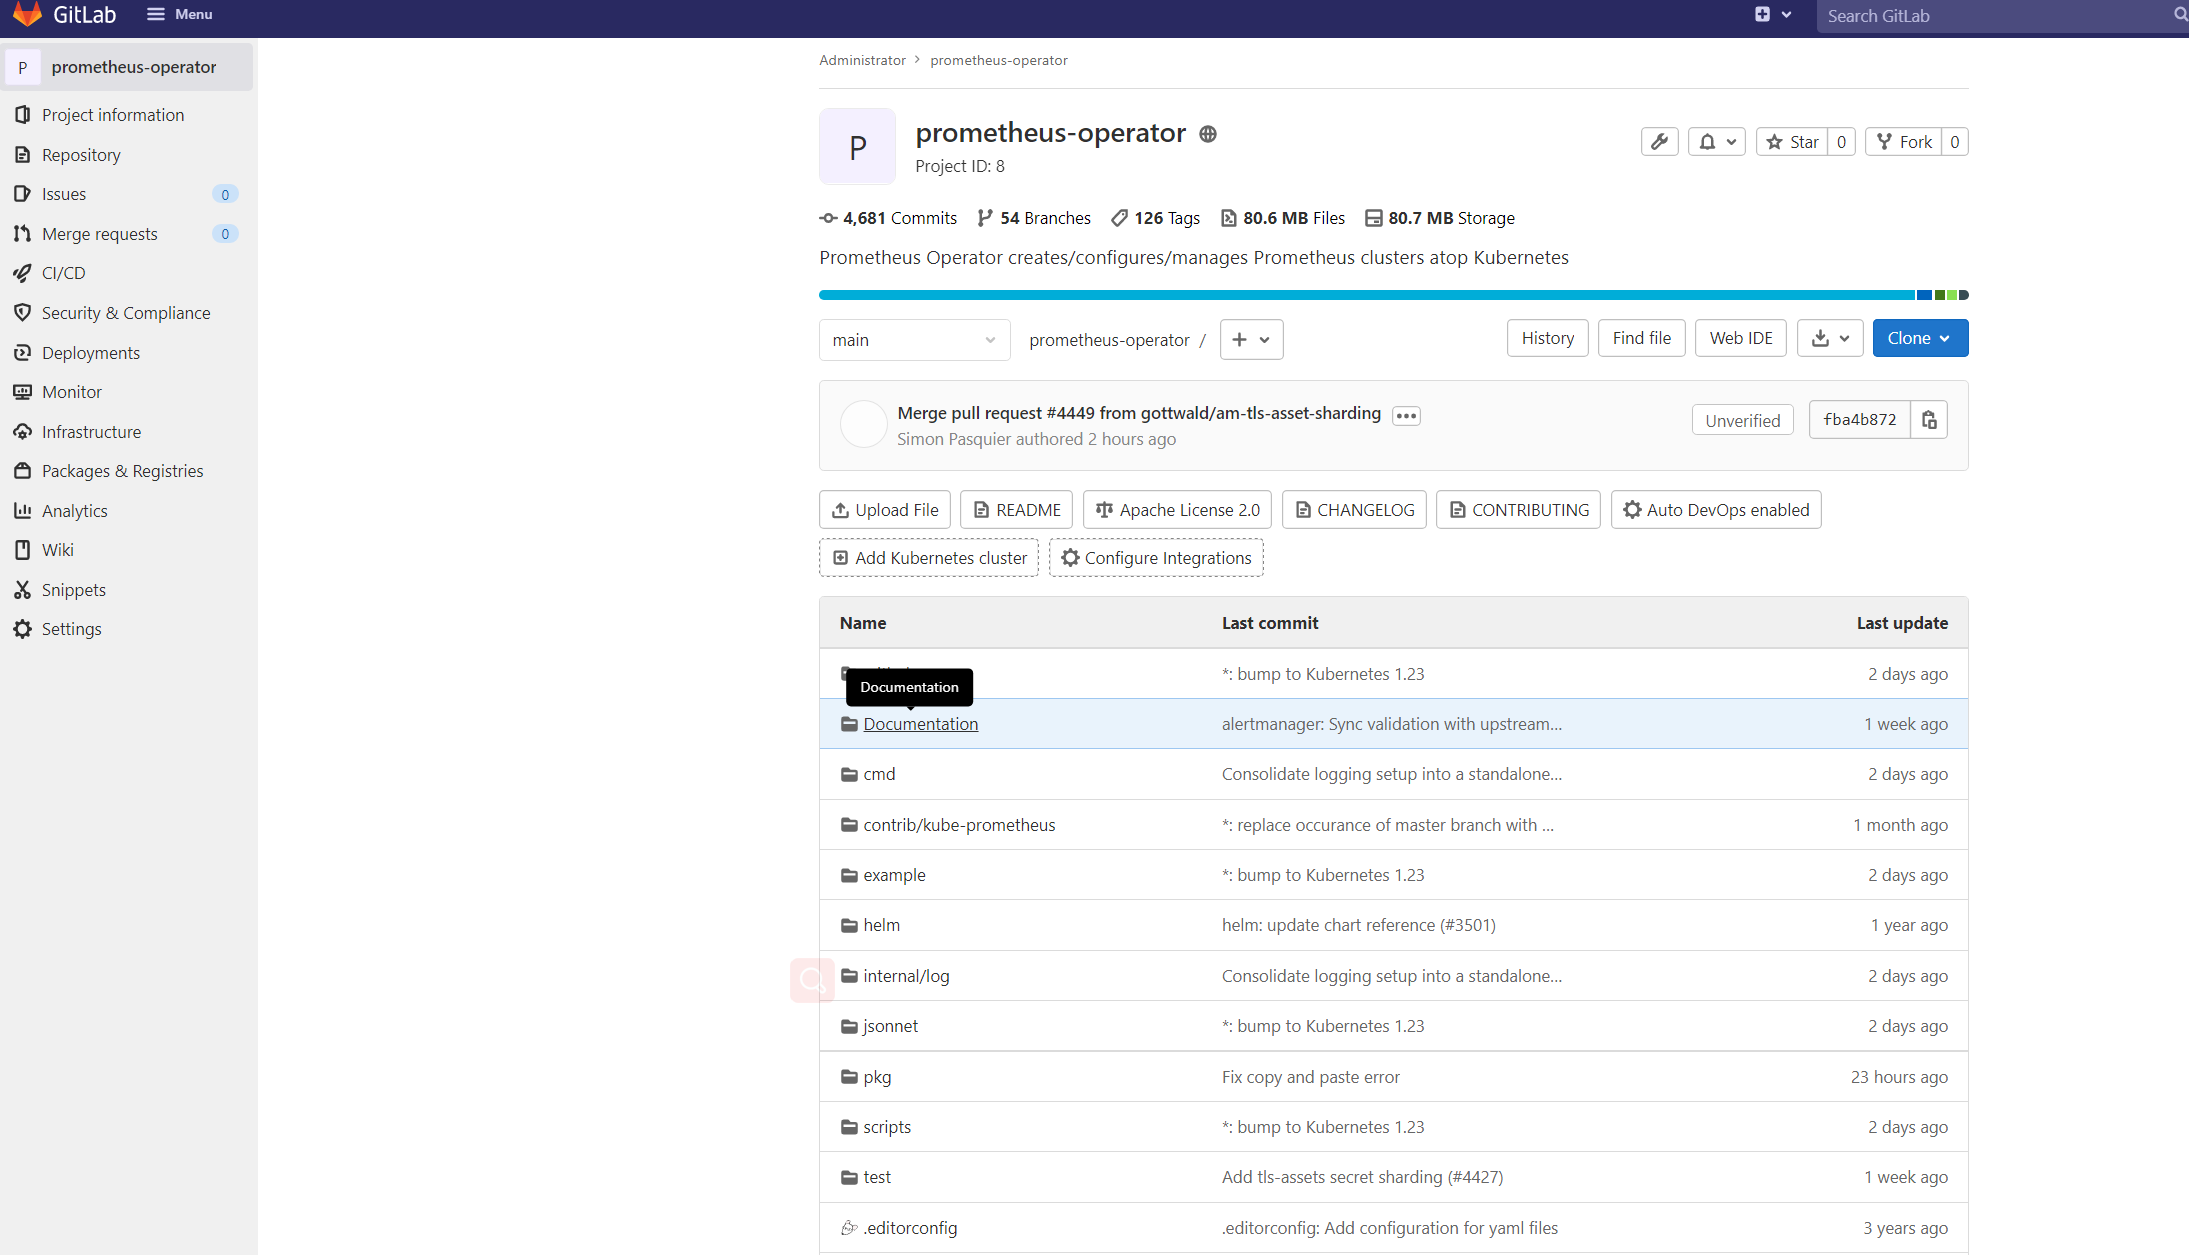Open Packages & Registries icon

point(22,471)
